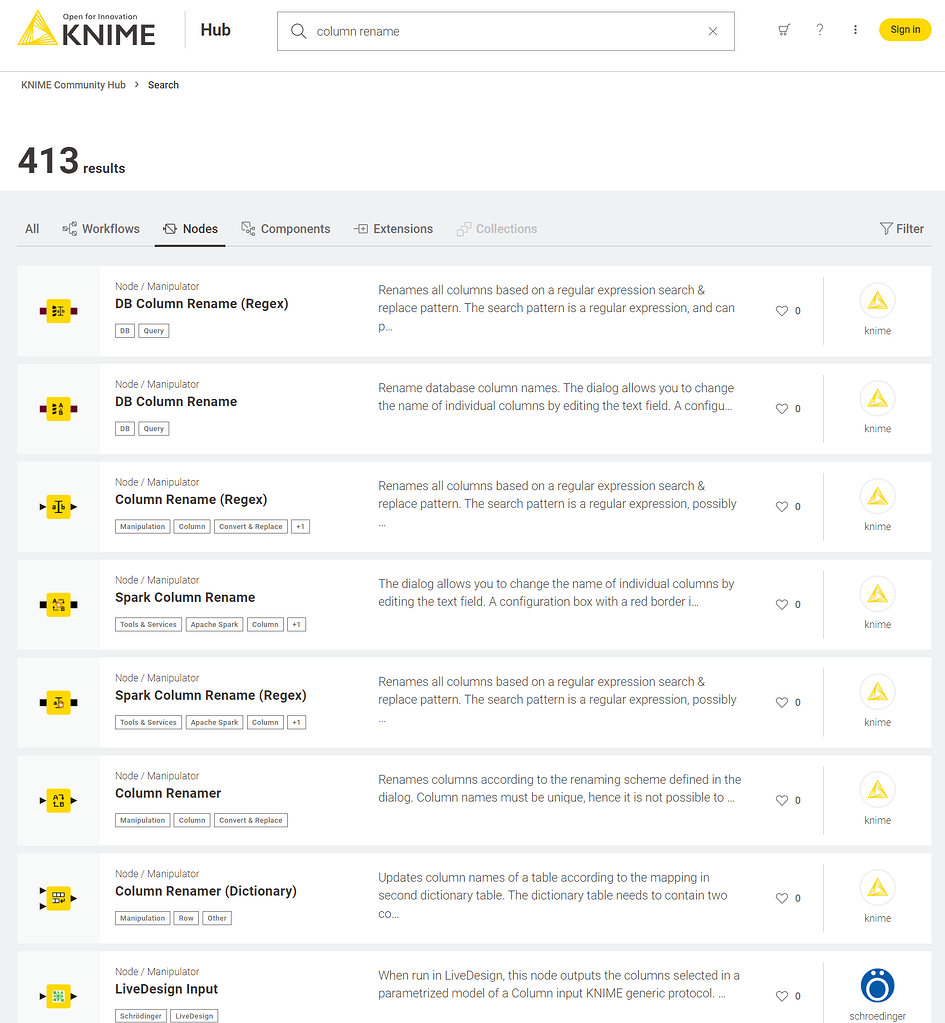Open the three-dot overflow menu
The width and height of the screenshot is (945, 1023).
(x=855, y=30)
